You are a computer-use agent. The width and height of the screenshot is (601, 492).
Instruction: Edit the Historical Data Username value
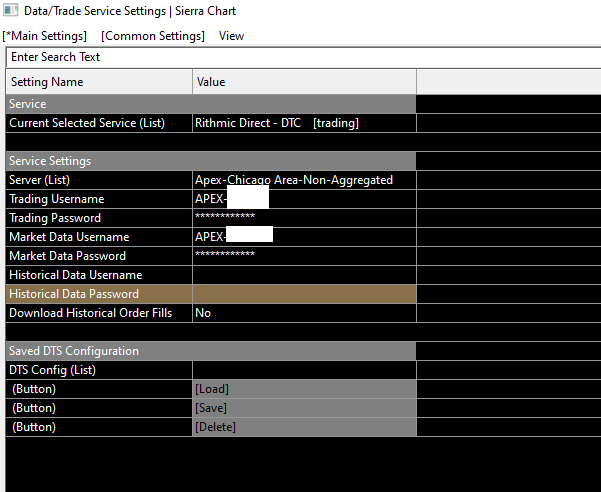pyautogui.click(x=304, y=275)
